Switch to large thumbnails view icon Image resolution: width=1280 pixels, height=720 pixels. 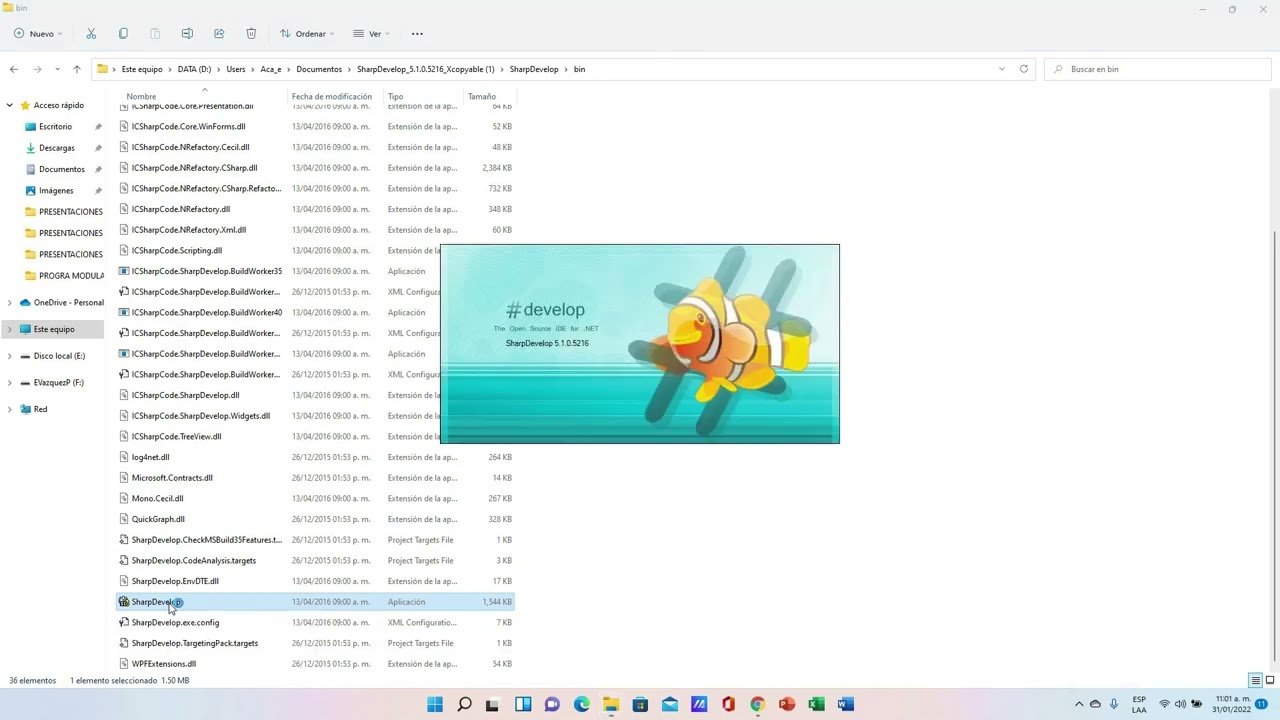[x=1269, y=681]
